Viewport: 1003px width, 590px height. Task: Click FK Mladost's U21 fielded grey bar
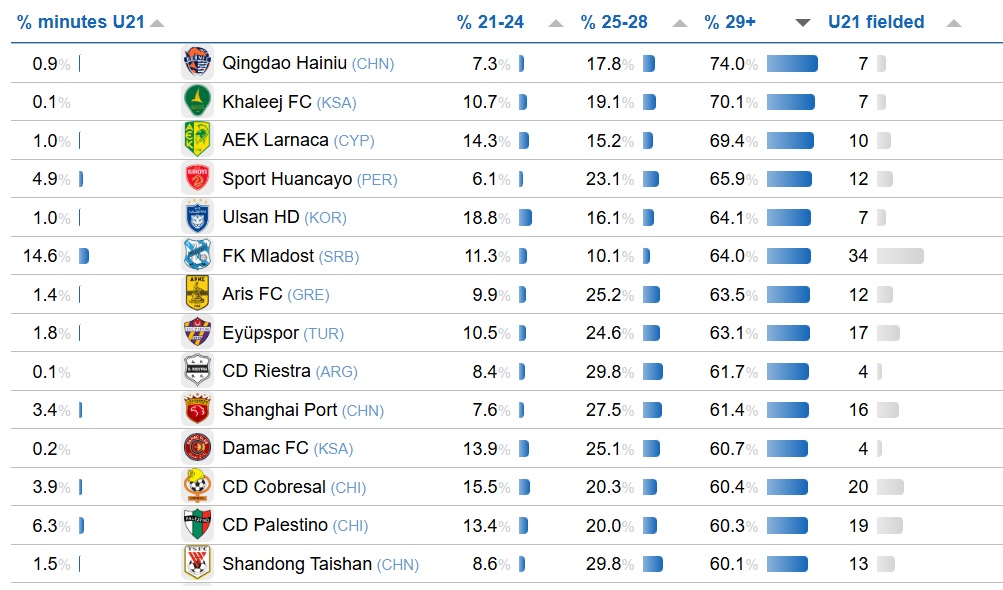pyautogui.click(x=900, y=256)
